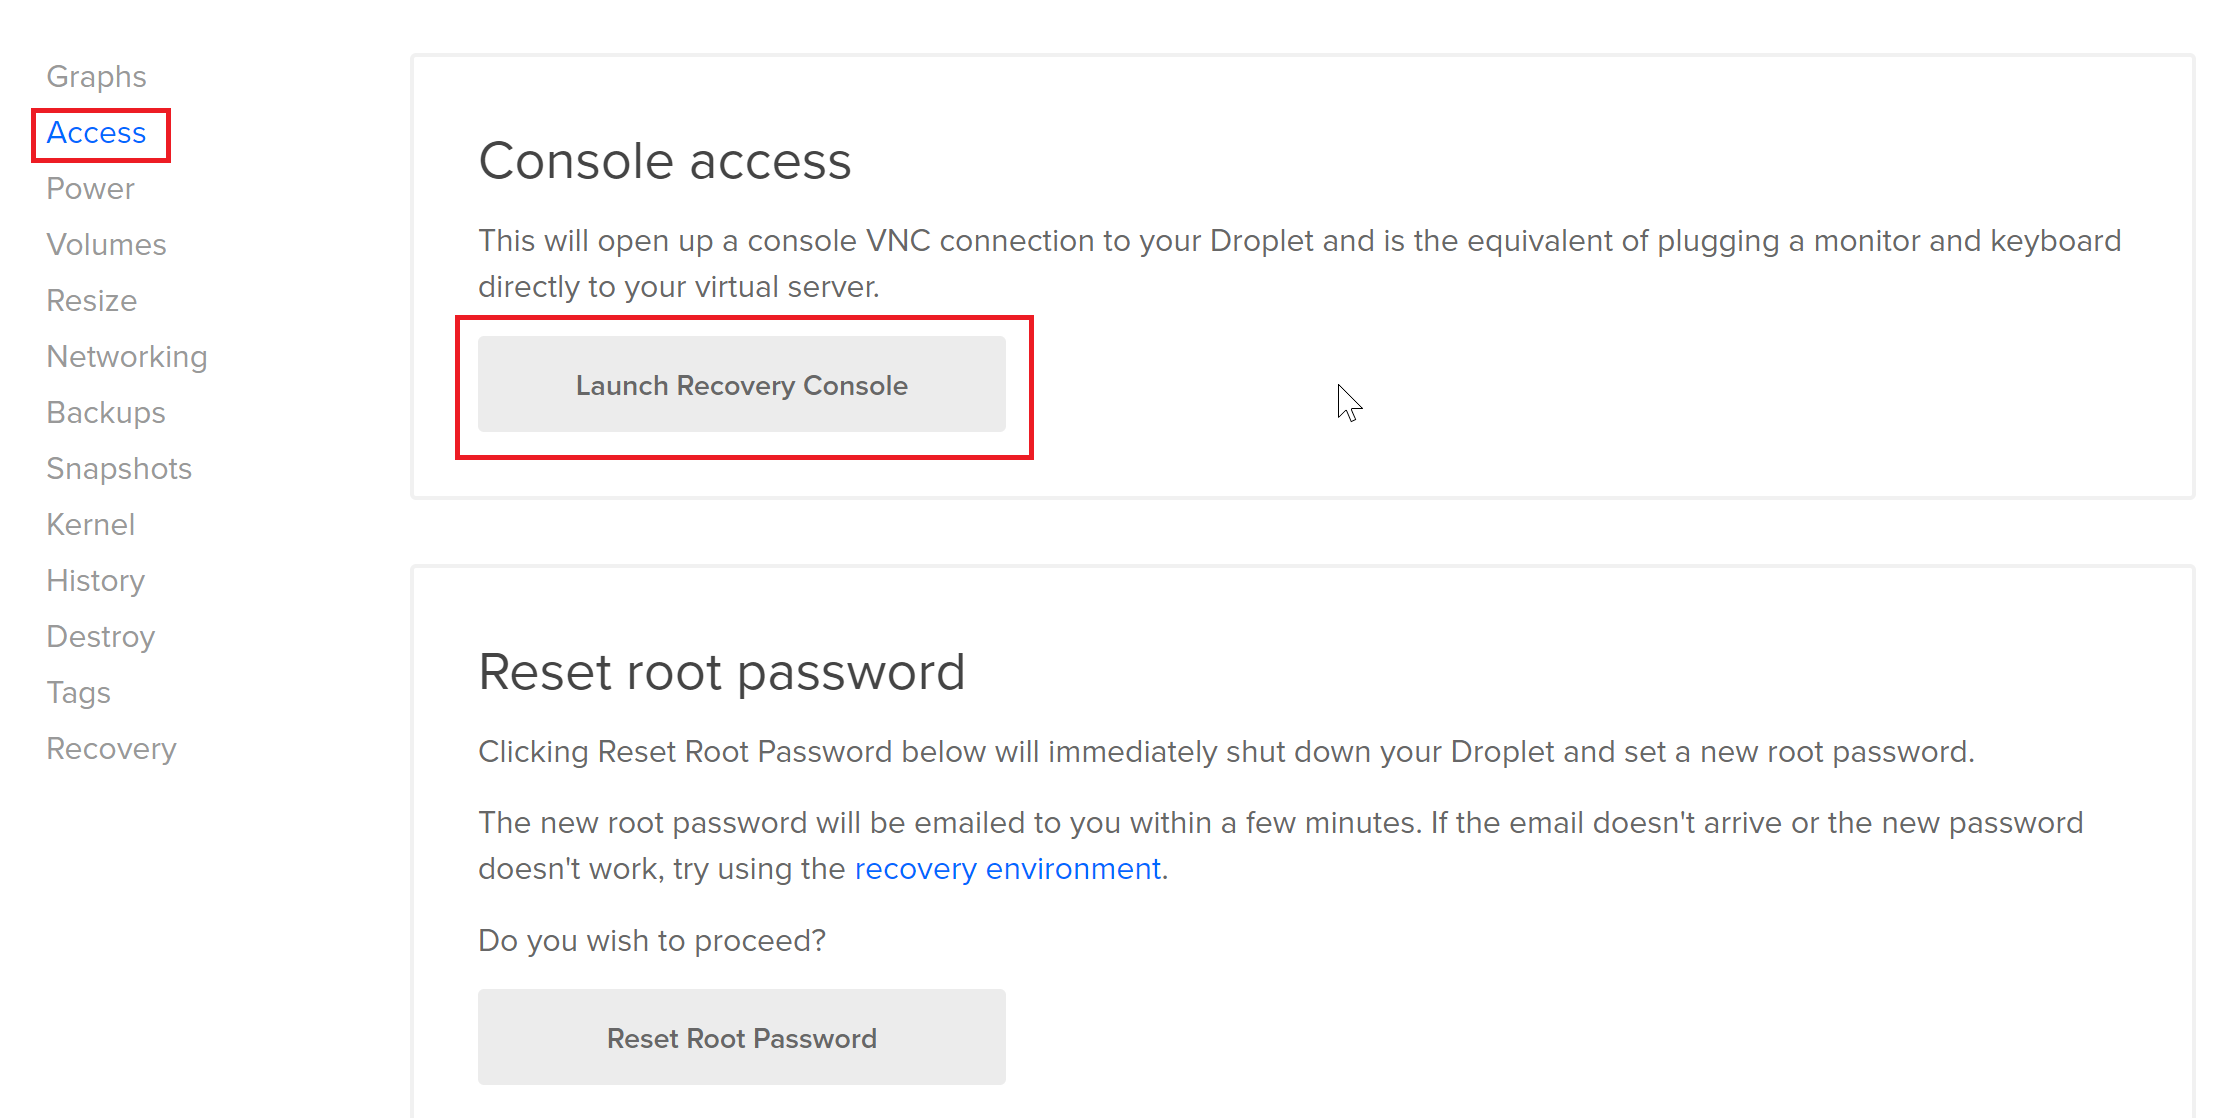Click the VNC connection description text

click(1298, 263)
